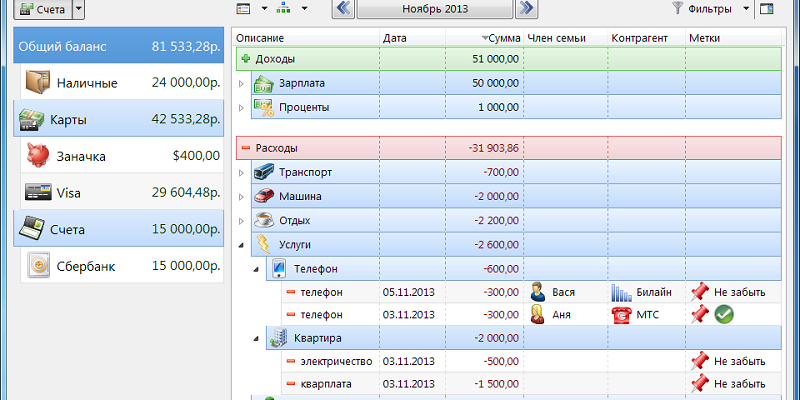Screen dimensions: 800x400
Task: Open the Счета dropdown arrow
Action: tap(79, 9)
